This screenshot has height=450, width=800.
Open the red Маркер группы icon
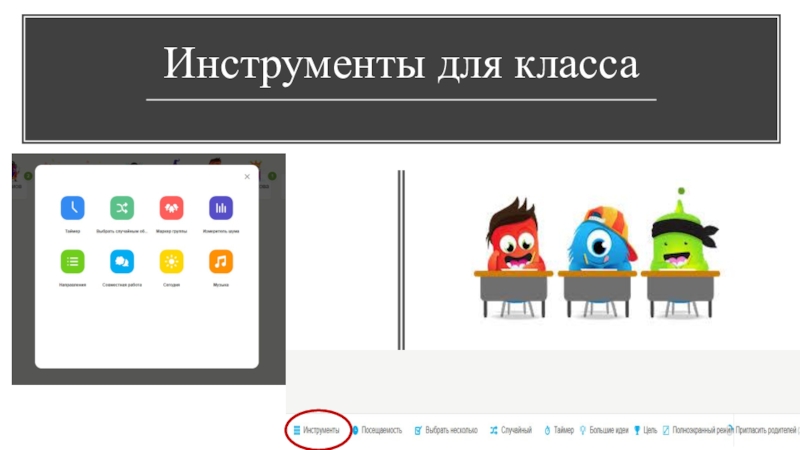pos(171,208)
